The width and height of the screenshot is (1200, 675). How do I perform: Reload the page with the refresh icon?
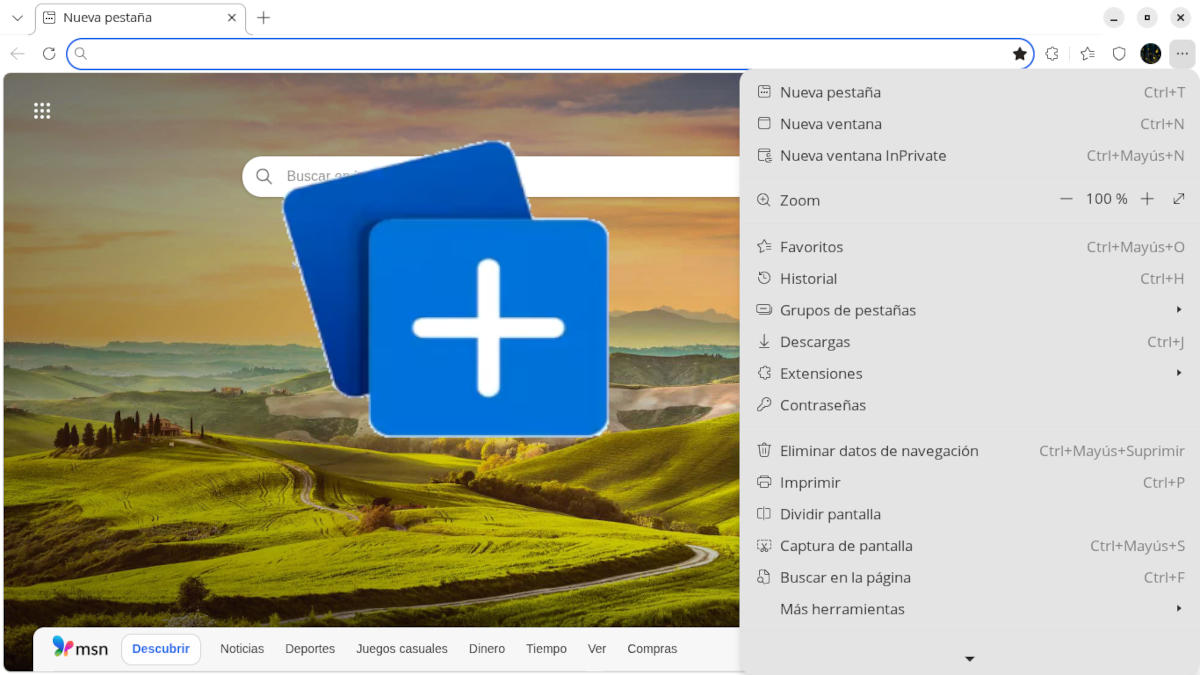[x=49, y=54]
